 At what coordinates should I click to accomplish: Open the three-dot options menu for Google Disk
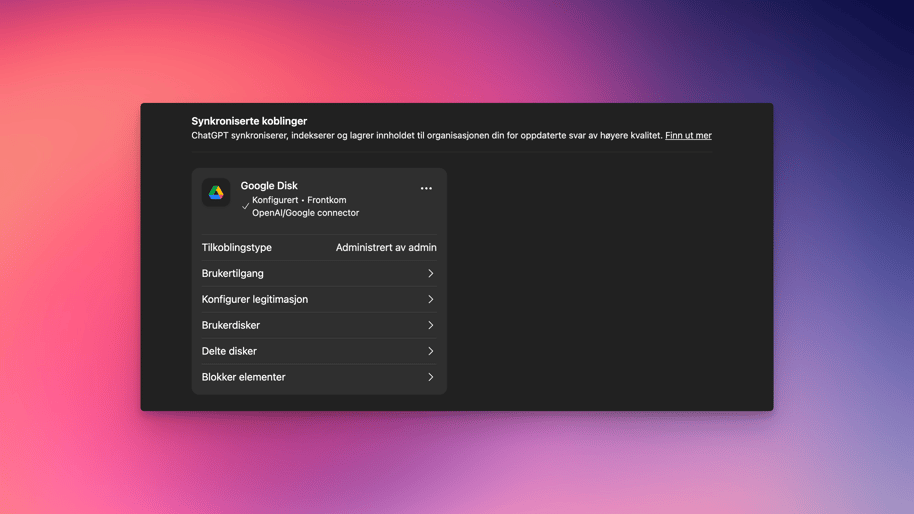426,188
